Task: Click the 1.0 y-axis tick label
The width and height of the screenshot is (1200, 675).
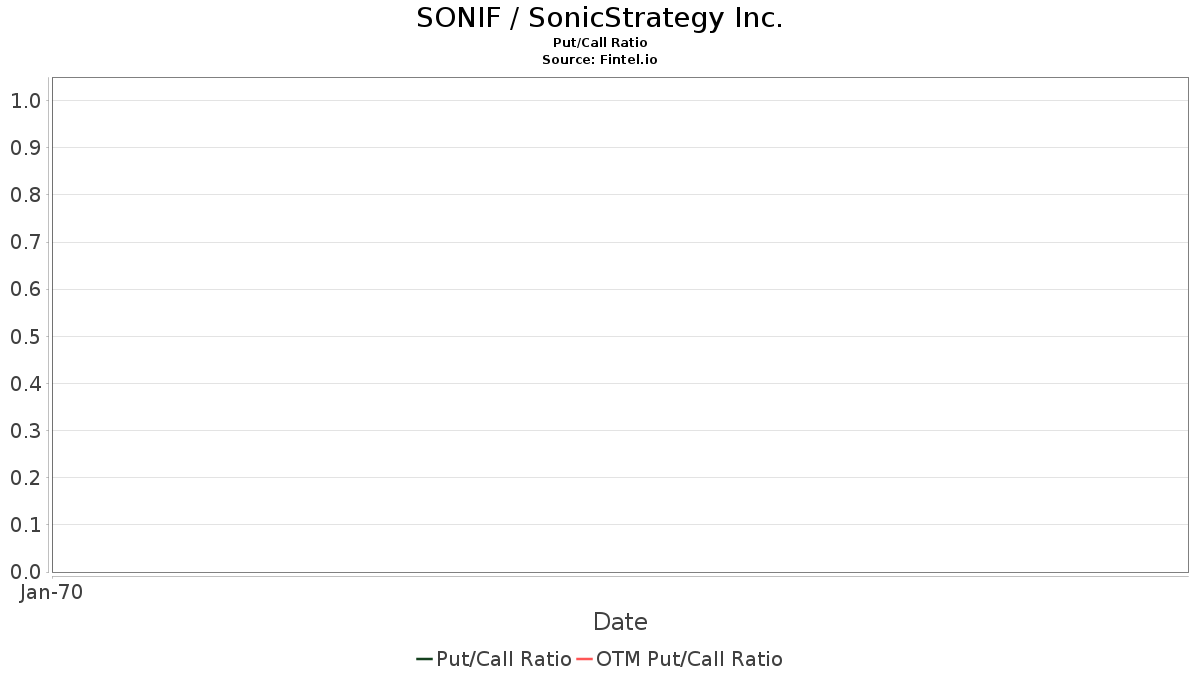Action: pyautogui.click(x=25, y=100)
